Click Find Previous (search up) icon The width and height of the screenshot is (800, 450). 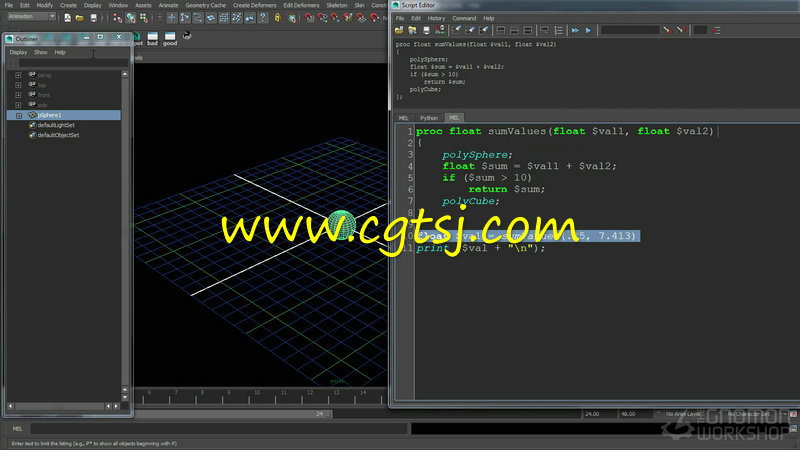pos(680,31)
